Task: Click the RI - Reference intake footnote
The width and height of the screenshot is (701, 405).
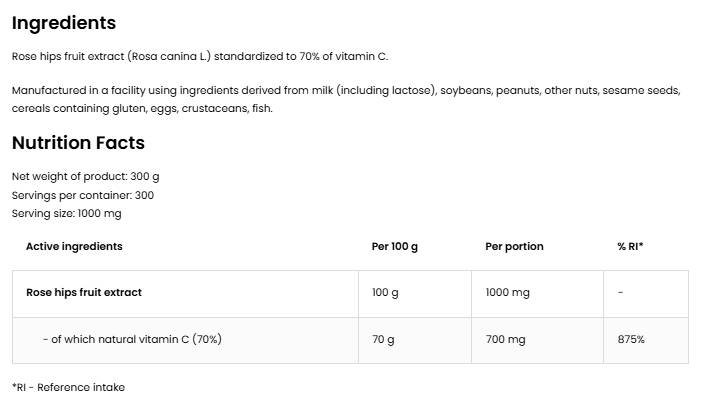Action: pos(68,387)
